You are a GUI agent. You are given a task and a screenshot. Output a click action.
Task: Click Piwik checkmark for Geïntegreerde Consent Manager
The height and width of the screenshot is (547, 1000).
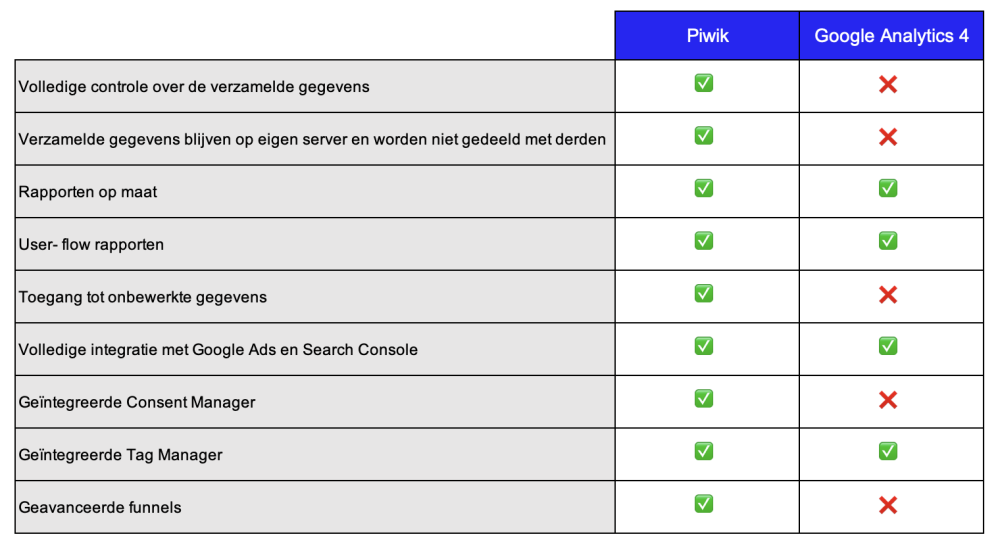(x=703, y=398)
